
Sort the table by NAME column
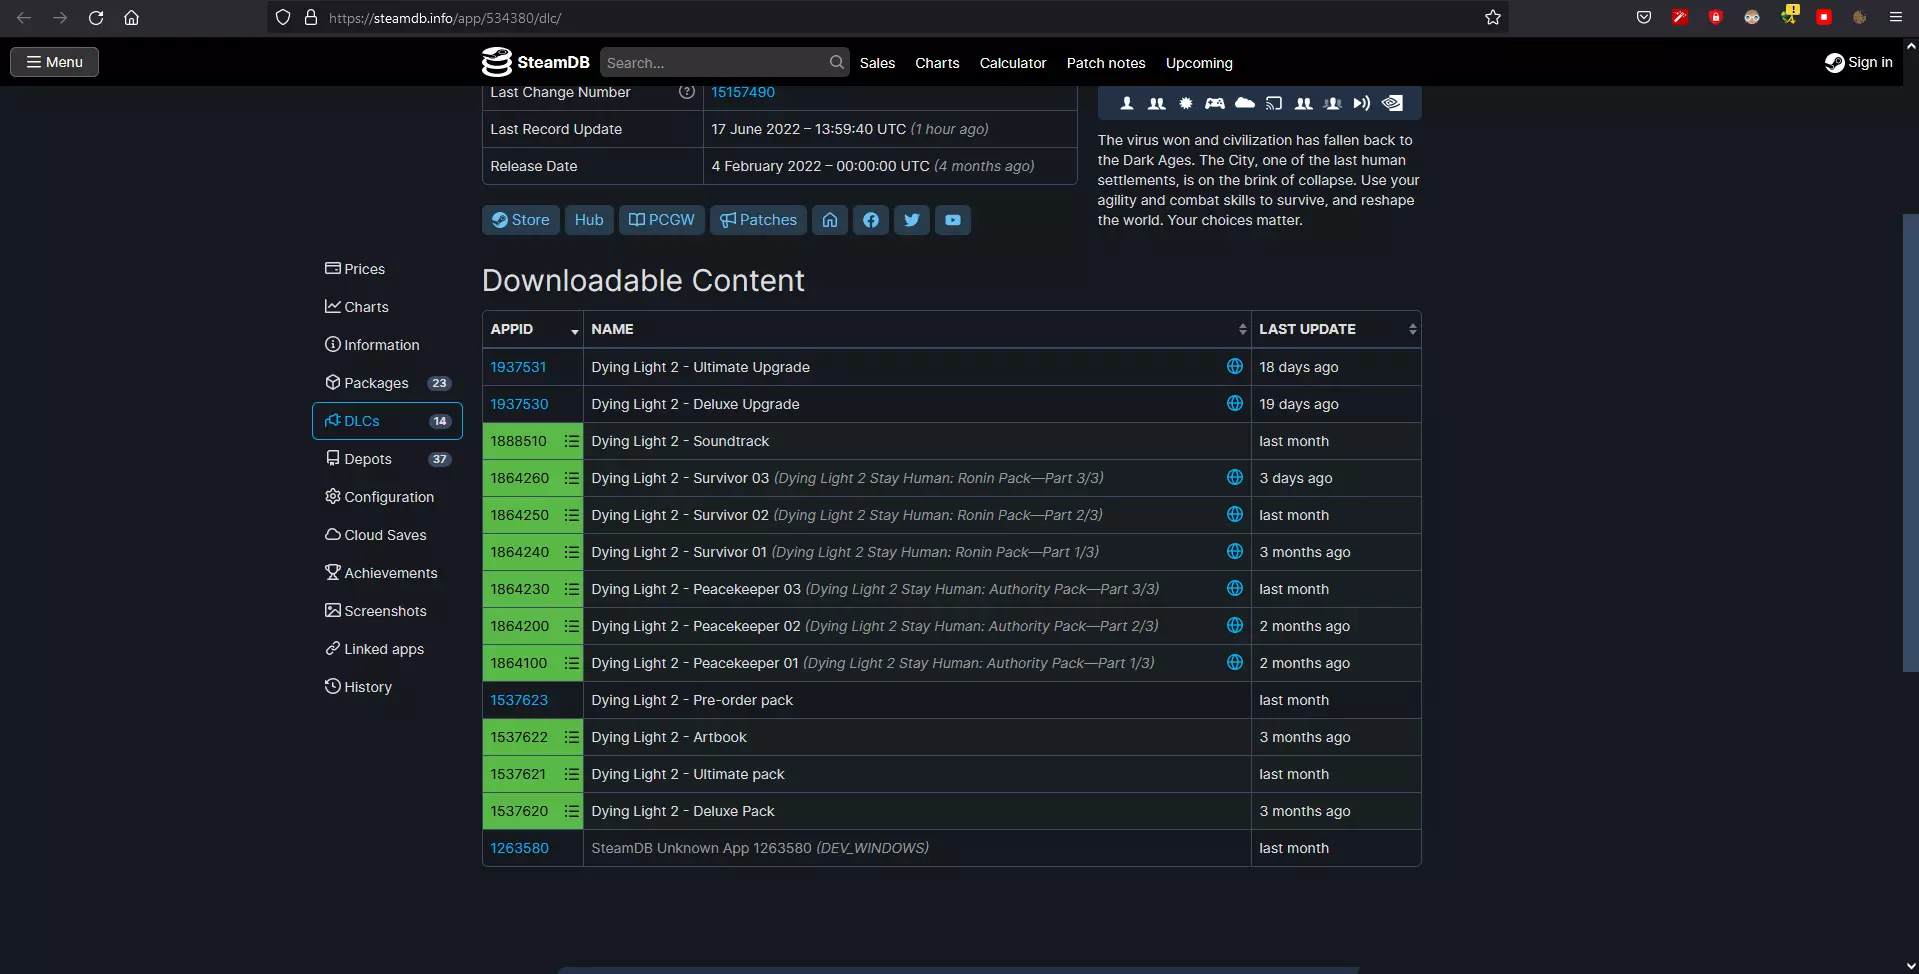click(x=917, y=329)
